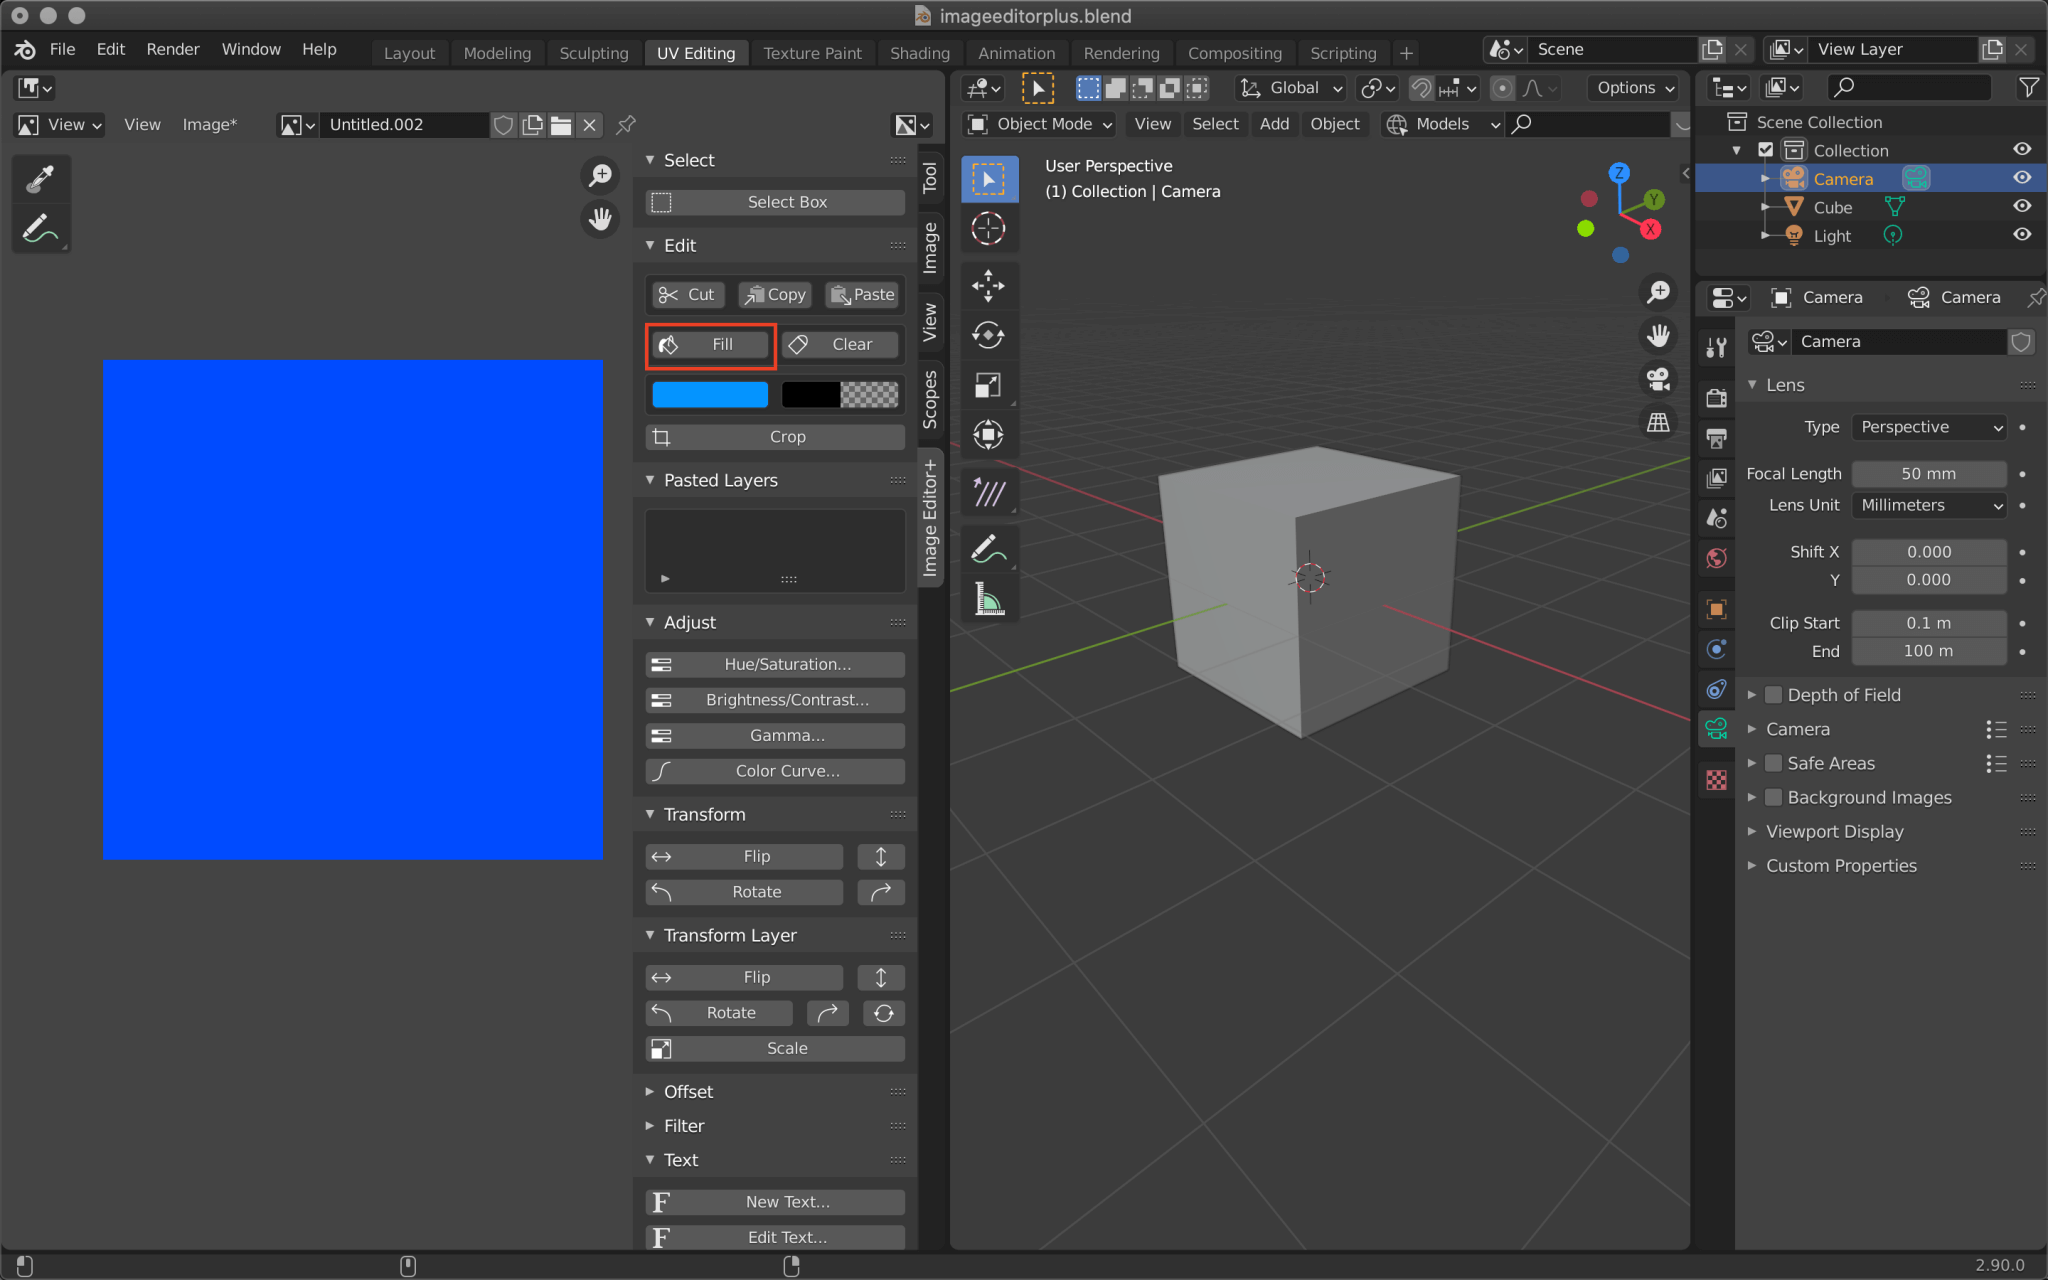Viewport: 2048px width, 1280px height.
Task: Hide the Cube in the outliner
Action: 2021,206
